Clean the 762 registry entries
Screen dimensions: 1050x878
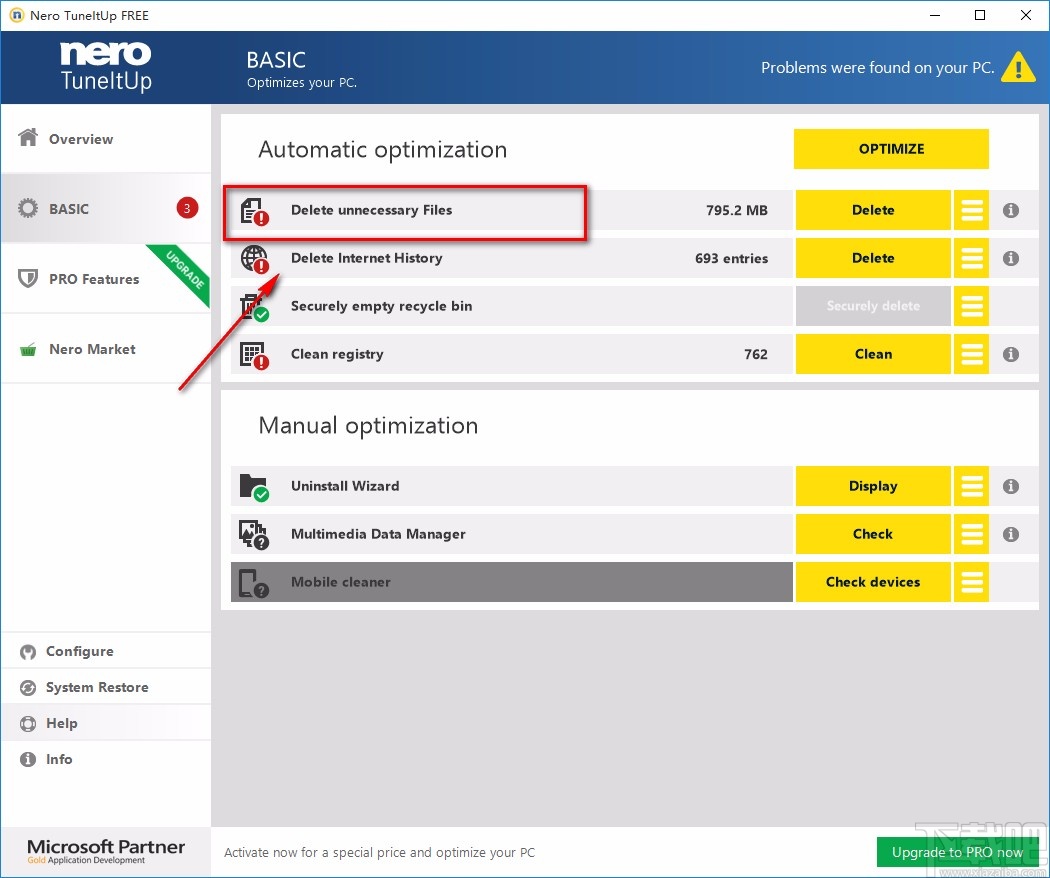[873, 354]
